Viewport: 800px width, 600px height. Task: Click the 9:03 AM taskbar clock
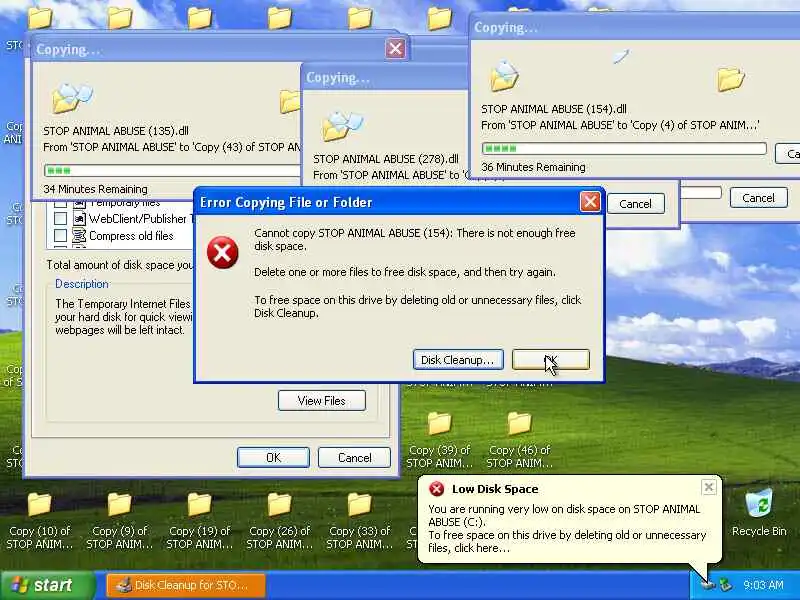coord(763,585)
